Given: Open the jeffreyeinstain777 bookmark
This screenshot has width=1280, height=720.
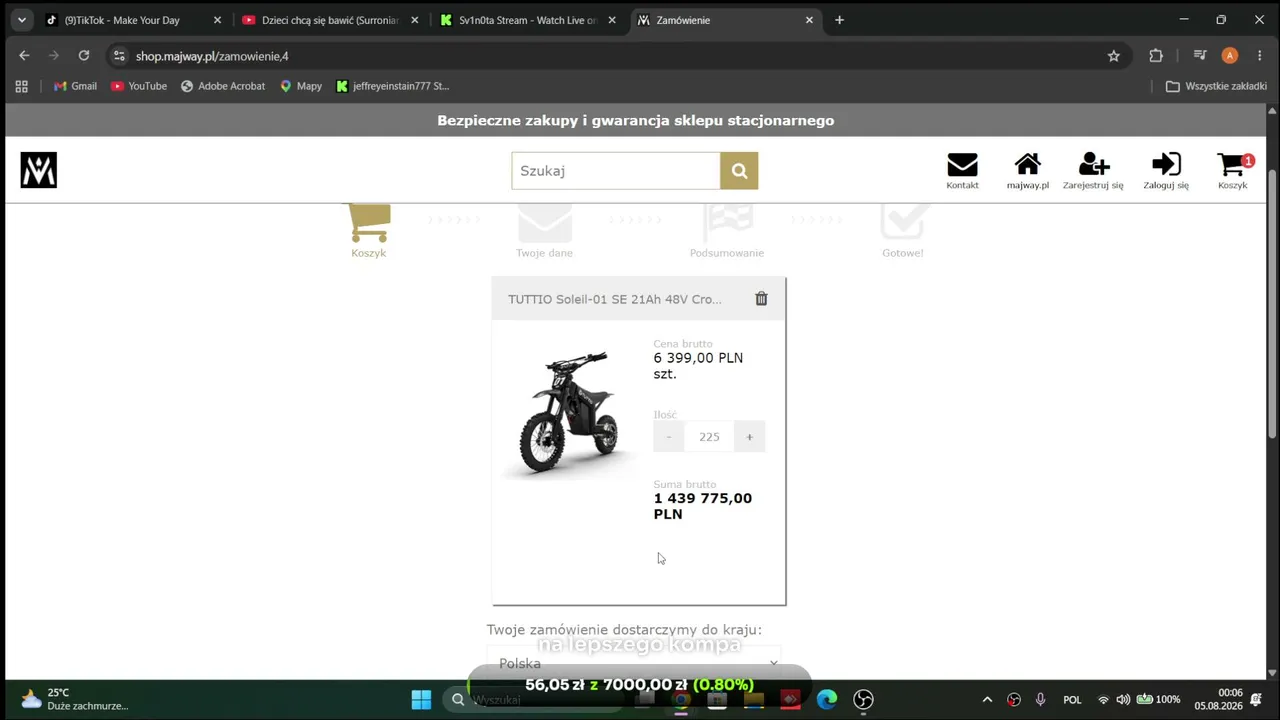Looking at the screenshot, I should (393, 86).
